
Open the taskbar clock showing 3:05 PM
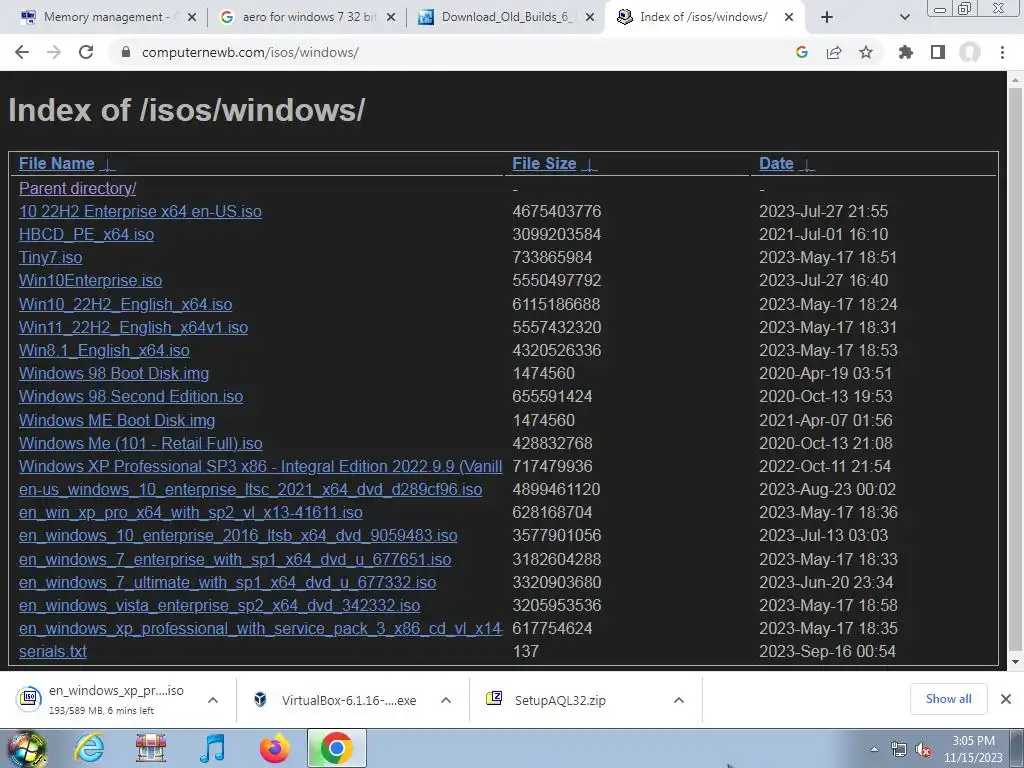click(973, 749)
